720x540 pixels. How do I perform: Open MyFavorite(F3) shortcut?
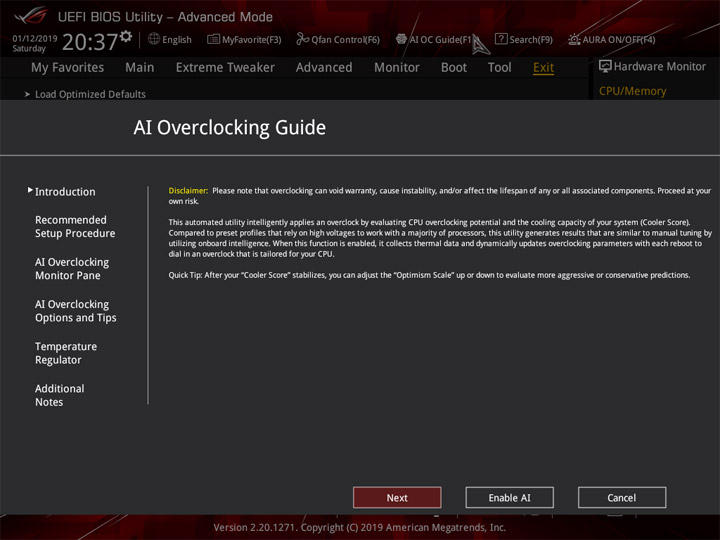[252, 40]
